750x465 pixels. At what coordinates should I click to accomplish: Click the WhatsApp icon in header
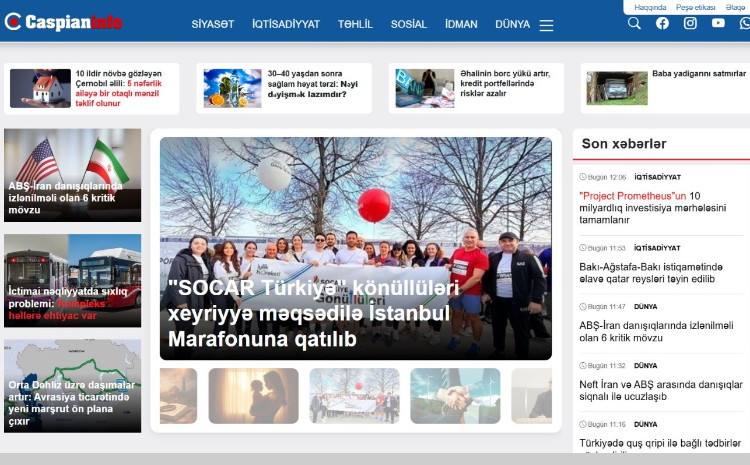[x=744, y=24]
